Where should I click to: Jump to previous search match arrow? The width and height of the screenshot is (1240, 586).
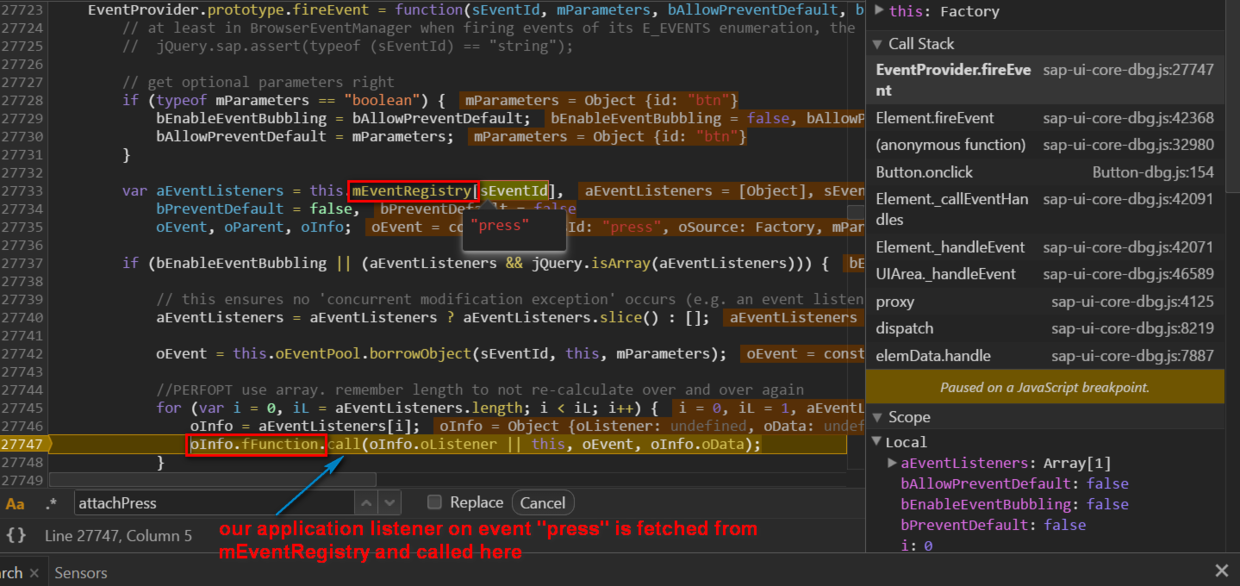367,503
